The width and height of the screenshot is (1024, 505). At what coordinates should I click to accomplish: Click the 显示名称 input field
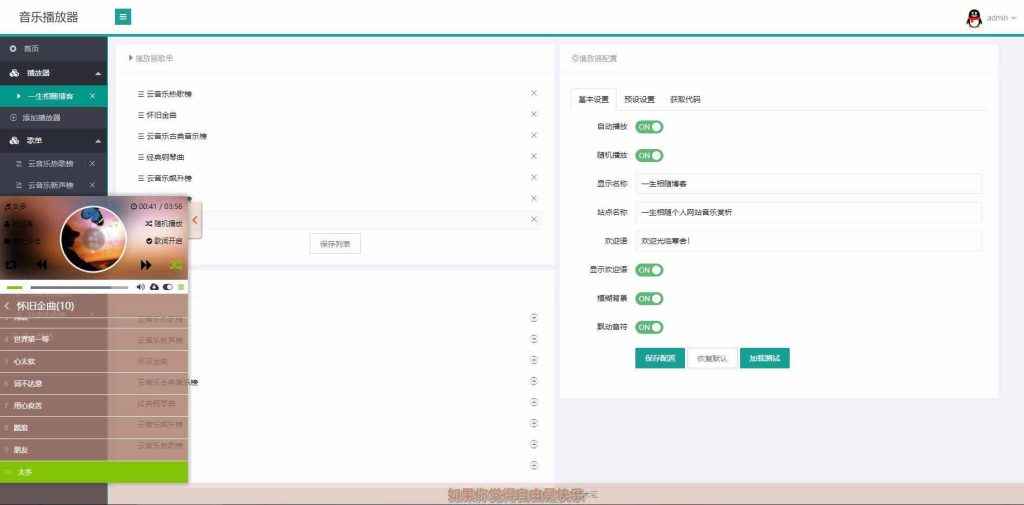[808, 184]
